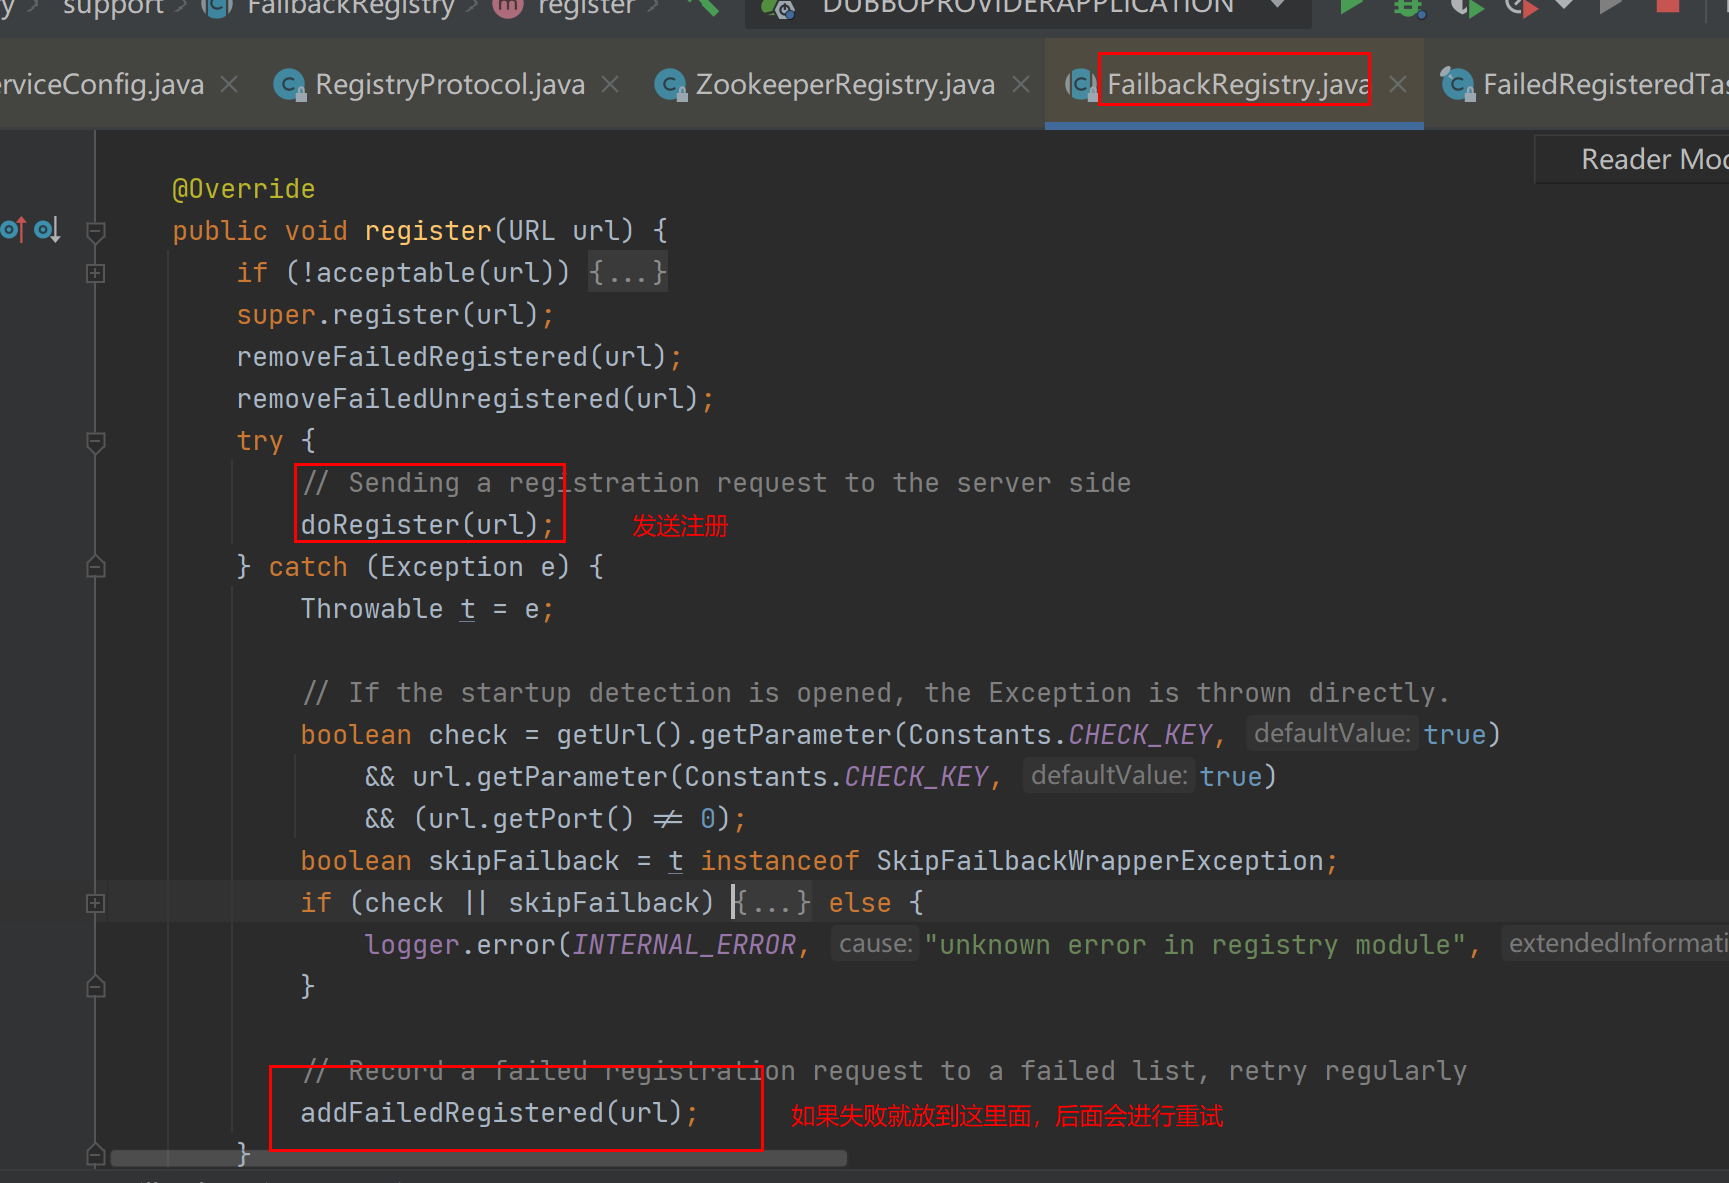
Task: Close the ServiceConfig.java tab
Action: [229, 84]
